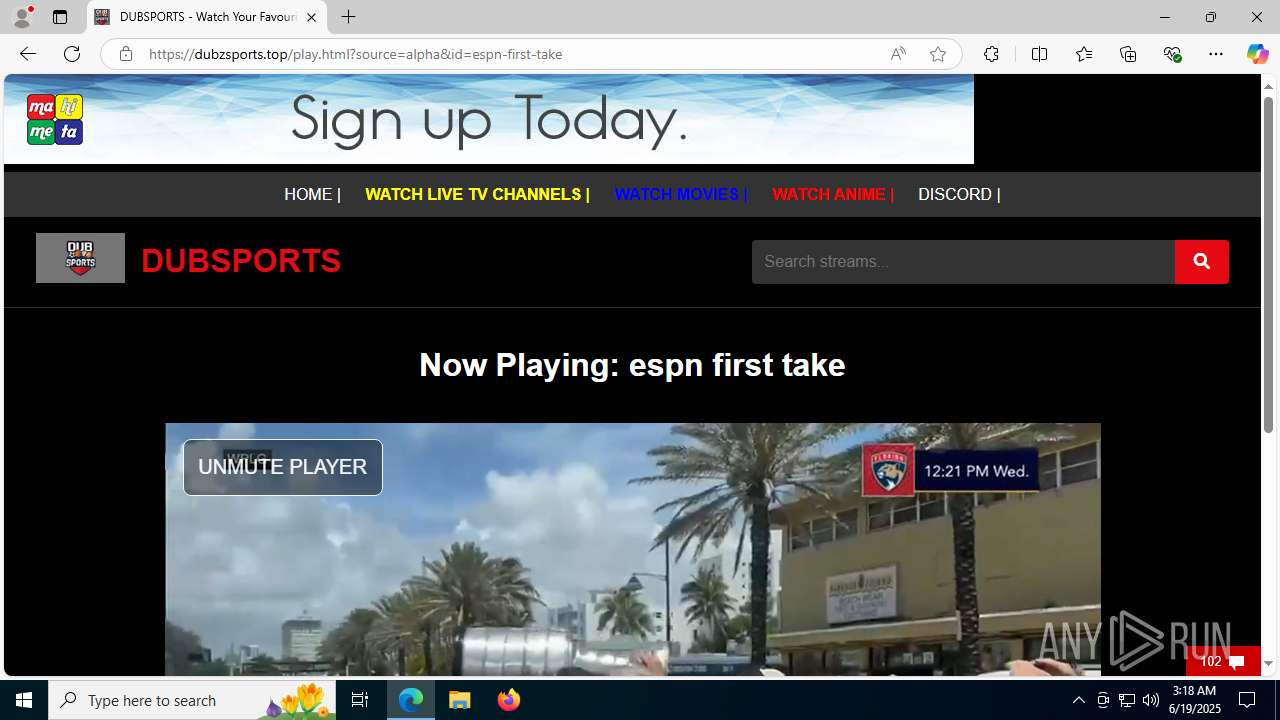
Task: Add this page to favorites star
Action: tap(937, 54)
